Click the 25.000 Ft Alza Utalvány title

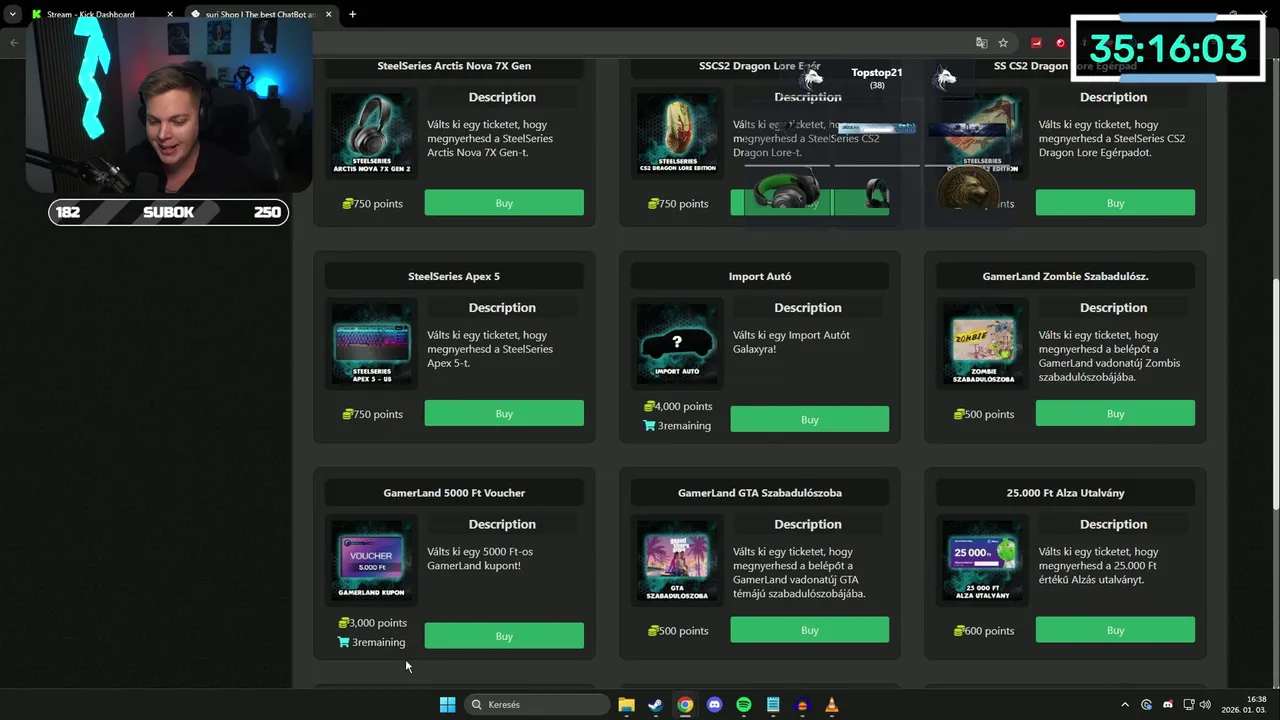point(1065,493)
